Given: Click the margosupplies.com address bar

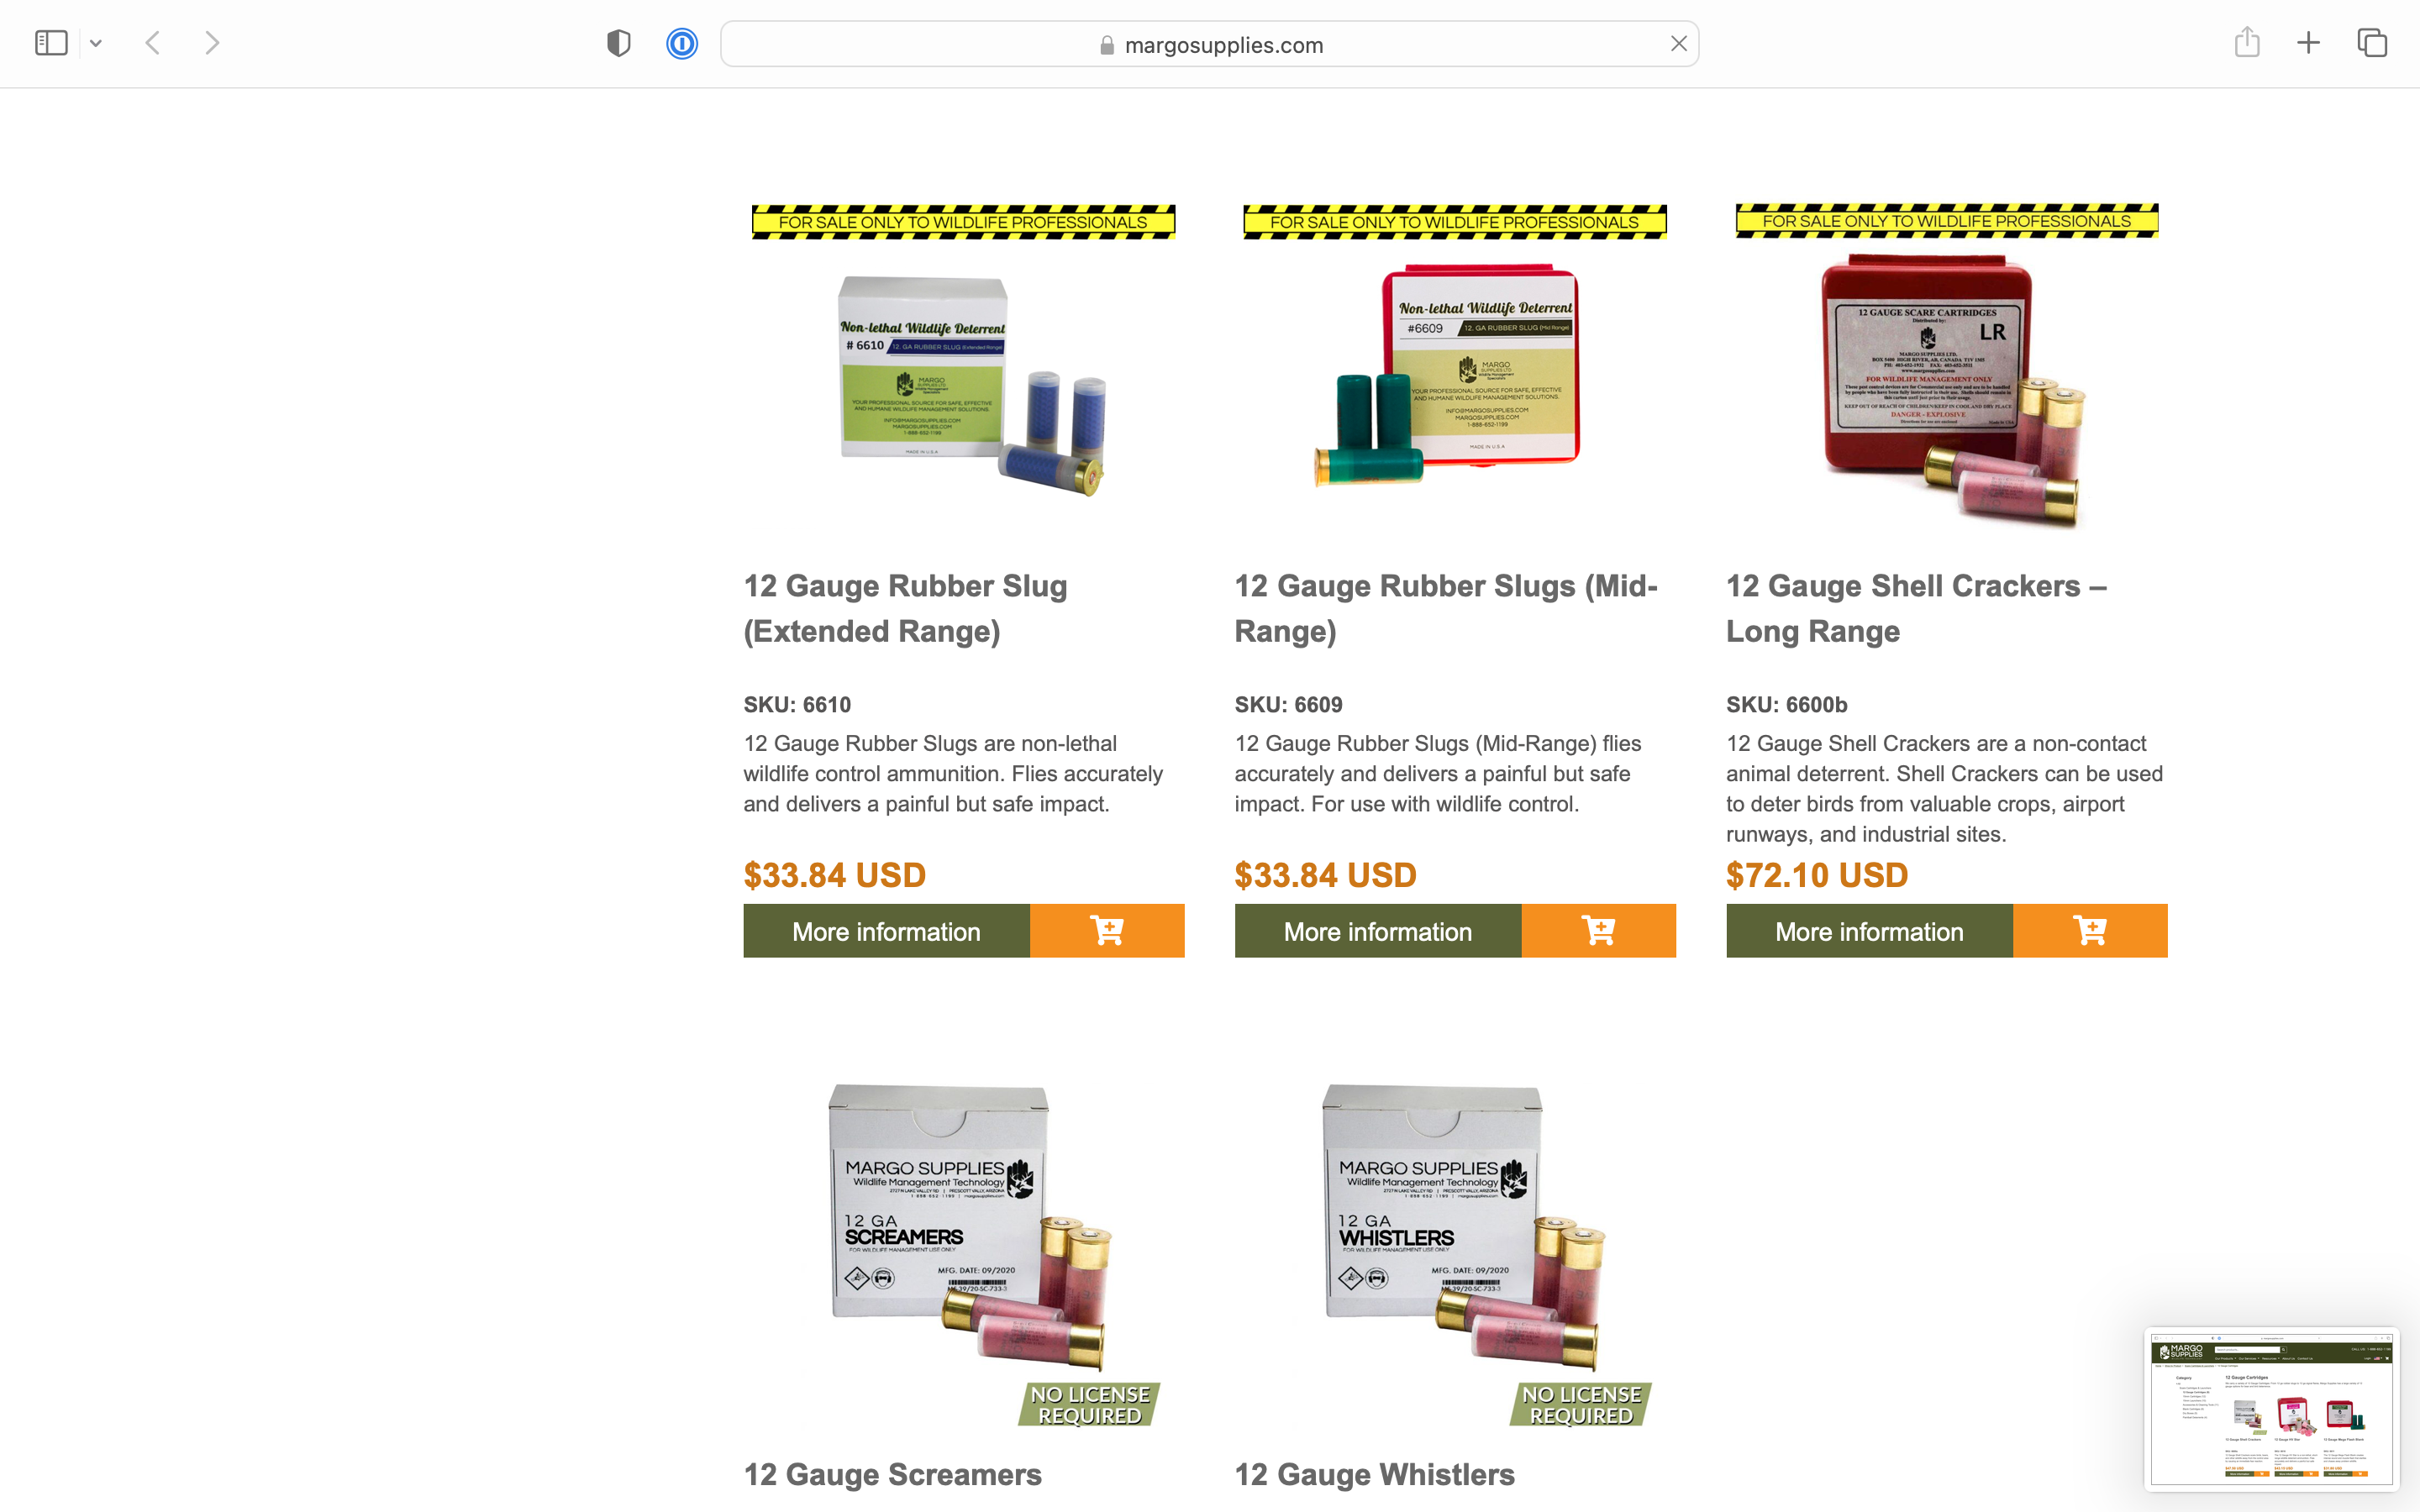Looking at the screenshot, I should tap(1209, 44).
